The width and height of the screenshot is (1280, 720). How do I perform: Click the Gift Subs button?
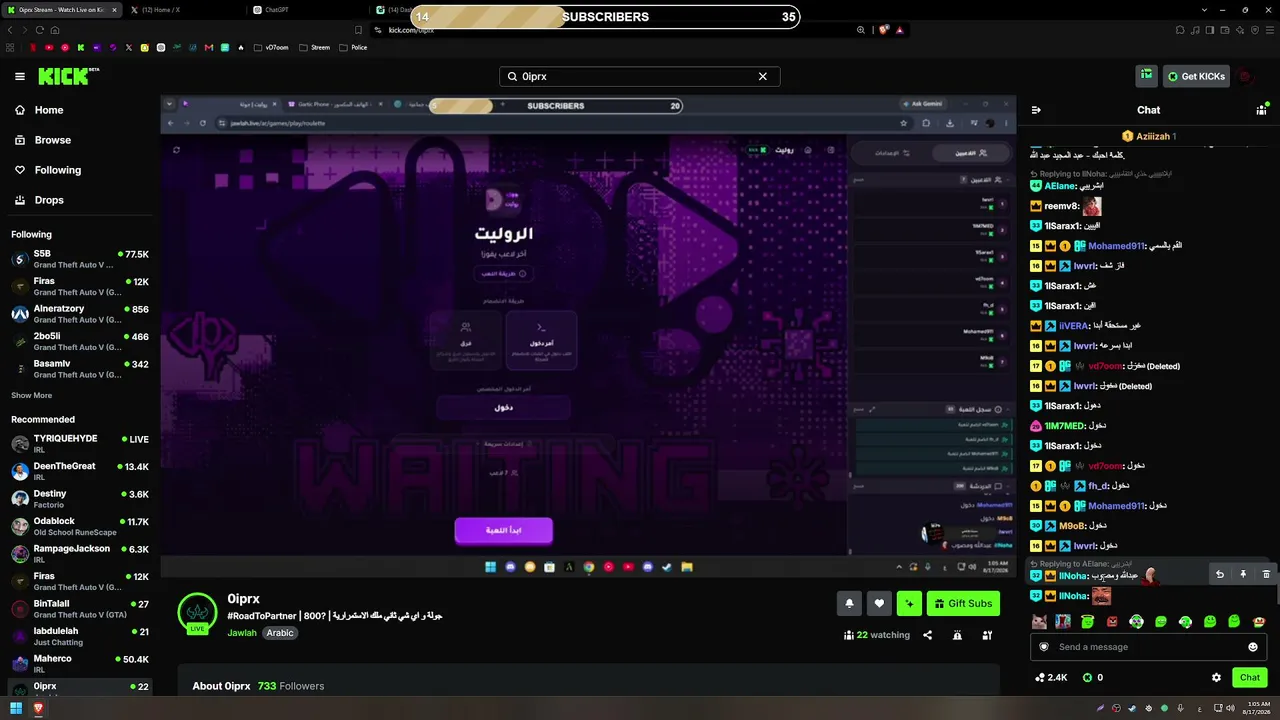tap(963, 603)
